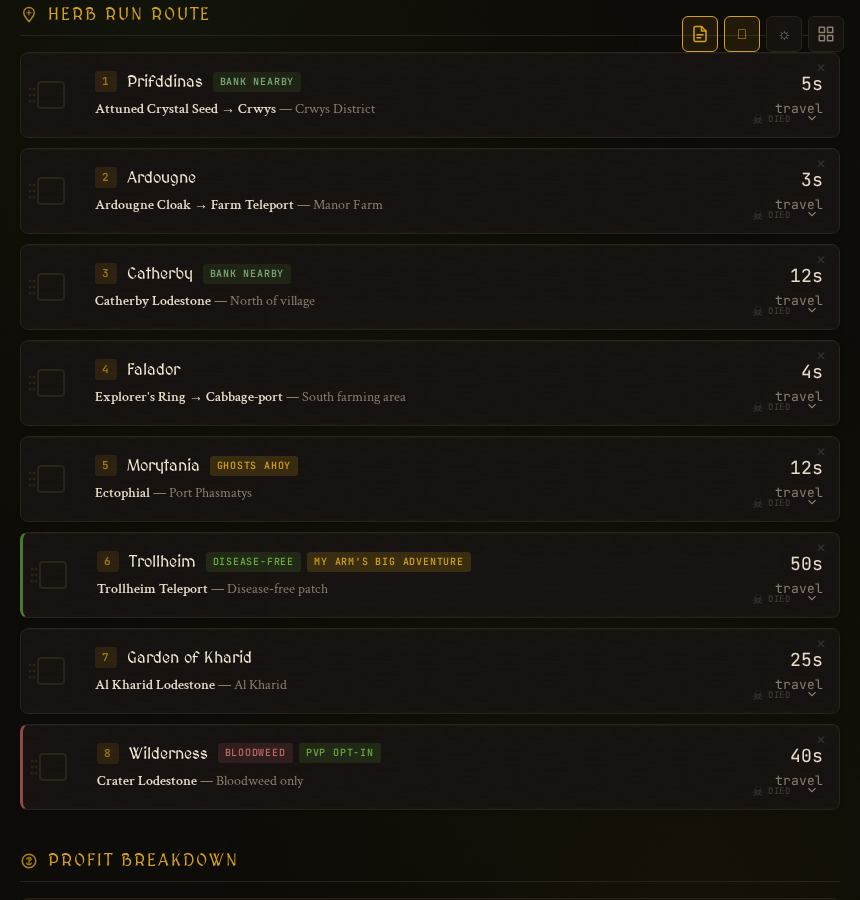
Task: Open the settings gear in the toolbar
Action: 784,34
